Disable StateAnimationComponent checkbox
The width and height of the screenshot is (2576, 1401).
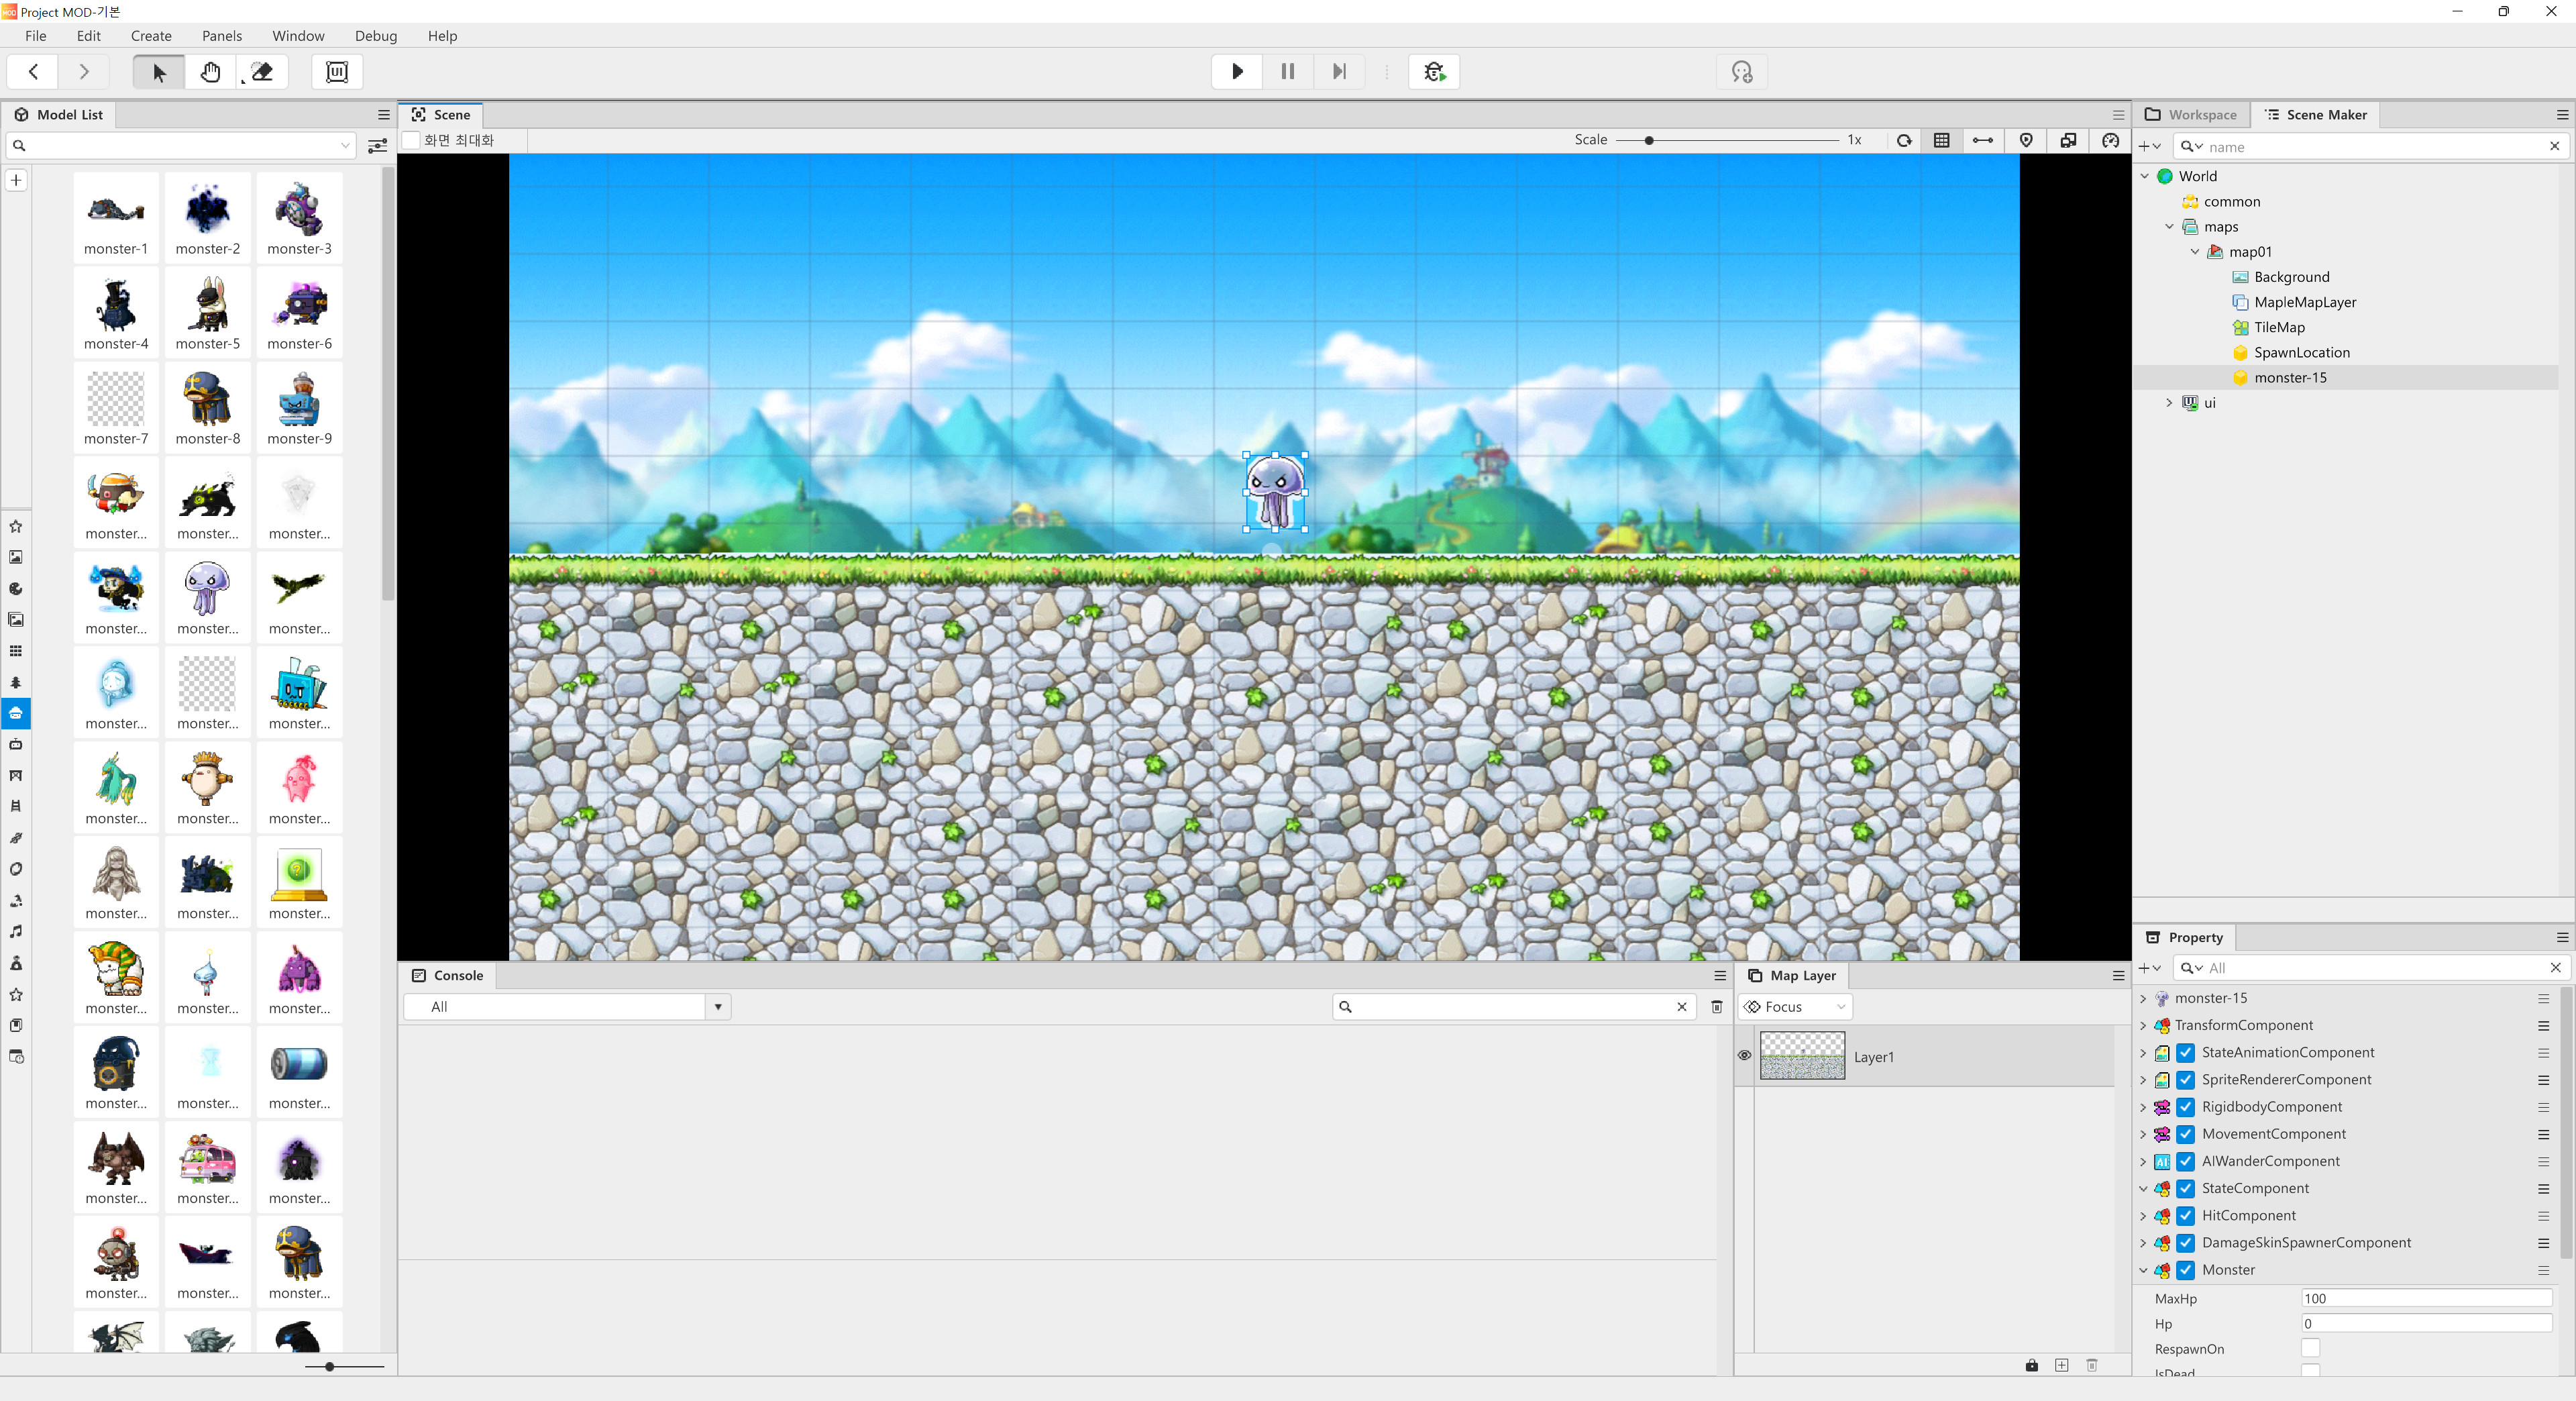2186,1053
